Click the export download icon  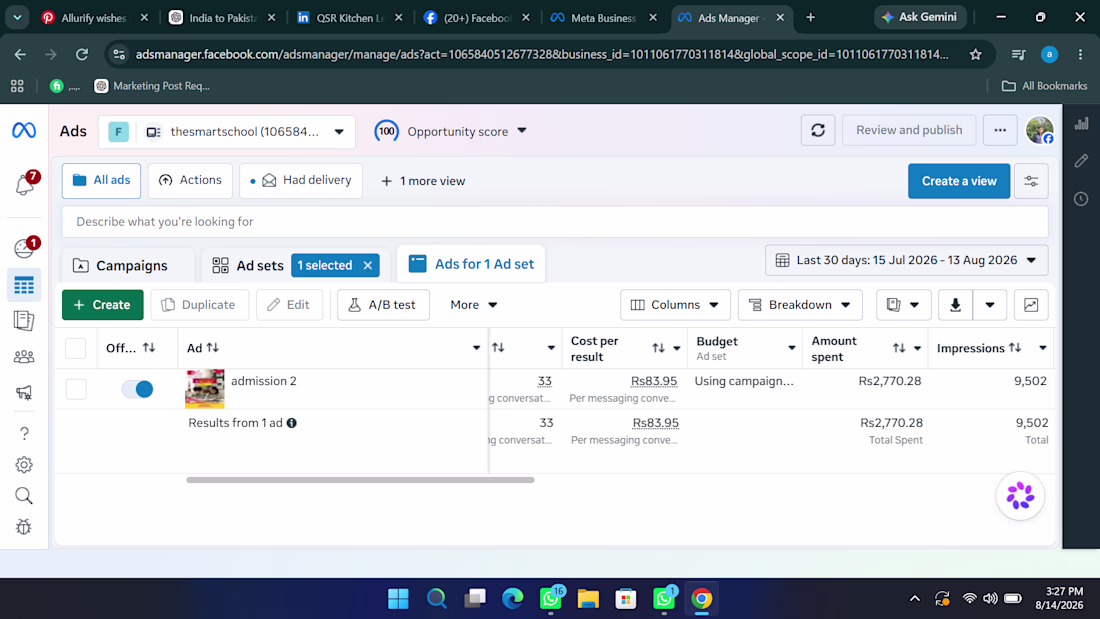tap(955, 305)
